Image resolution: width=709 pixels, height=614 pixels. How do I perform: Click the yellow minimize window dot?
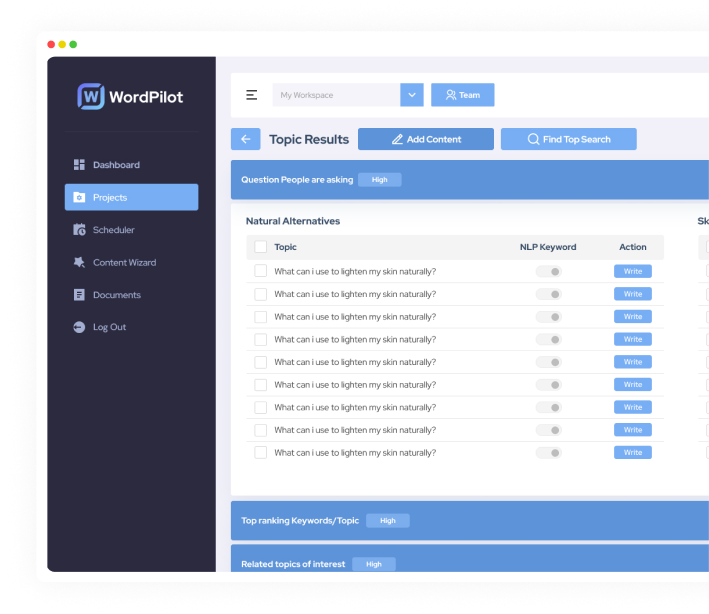coord(62,44)
